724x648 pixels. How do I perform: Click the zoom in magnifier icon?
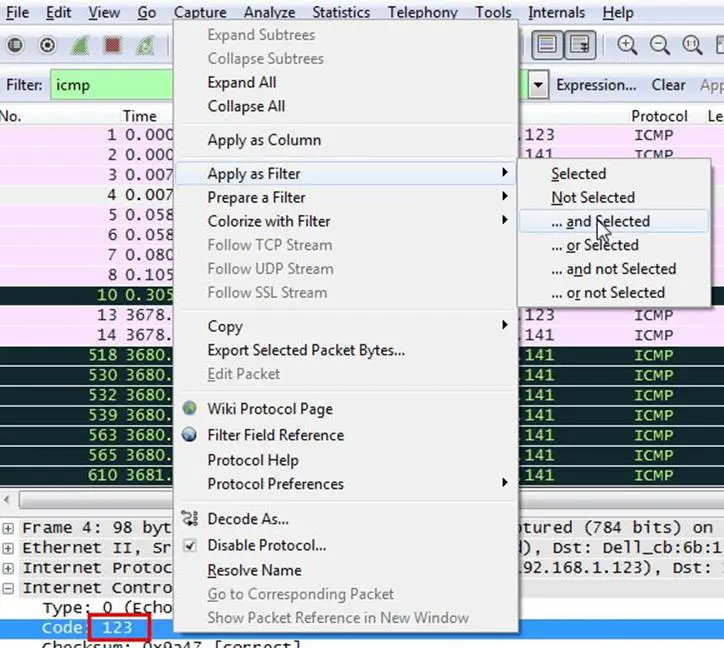pyautogui.click(x=627, y=45)
